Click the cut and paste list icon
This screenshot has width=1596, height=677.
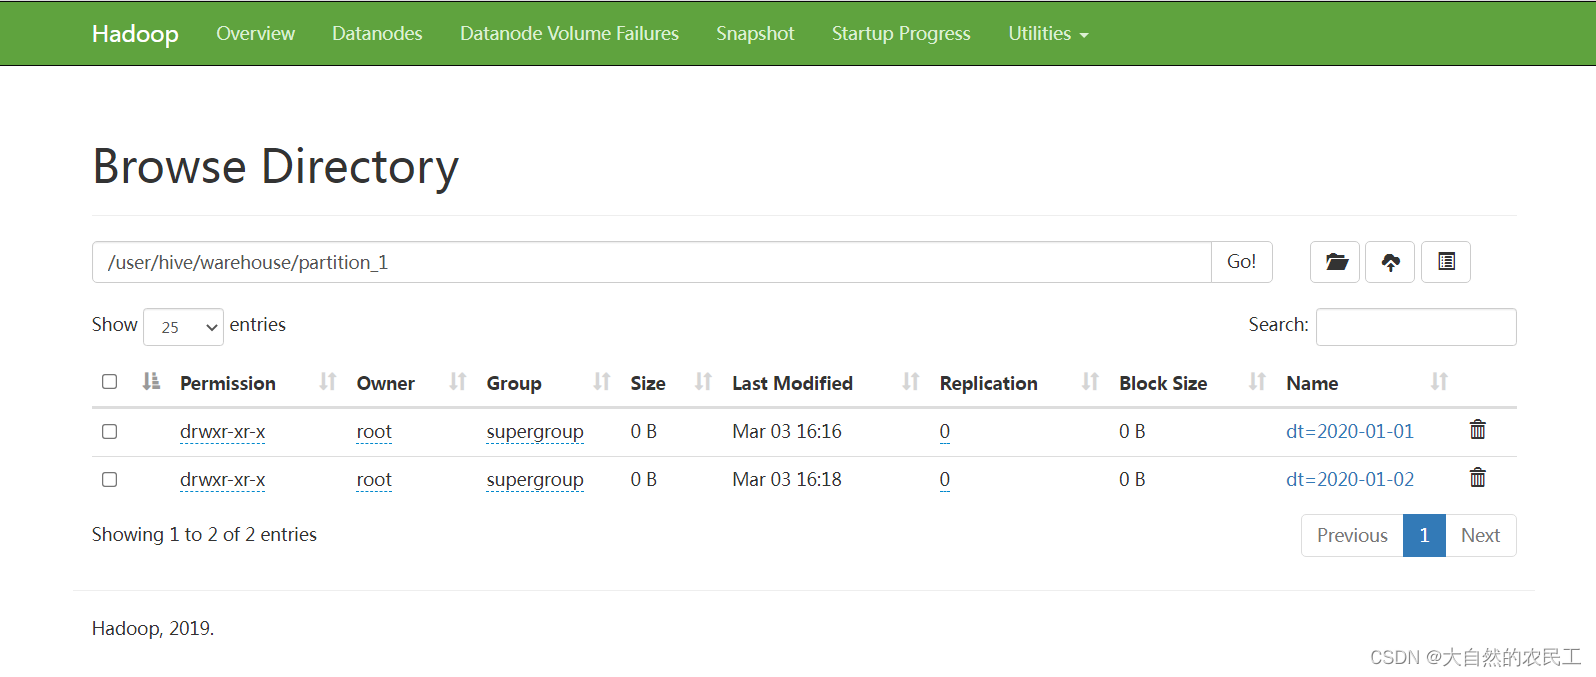1446,262
